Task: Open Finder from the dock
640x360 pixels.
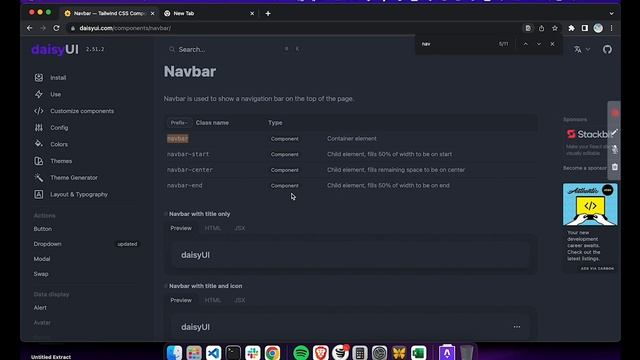Action: pos(174,352)
